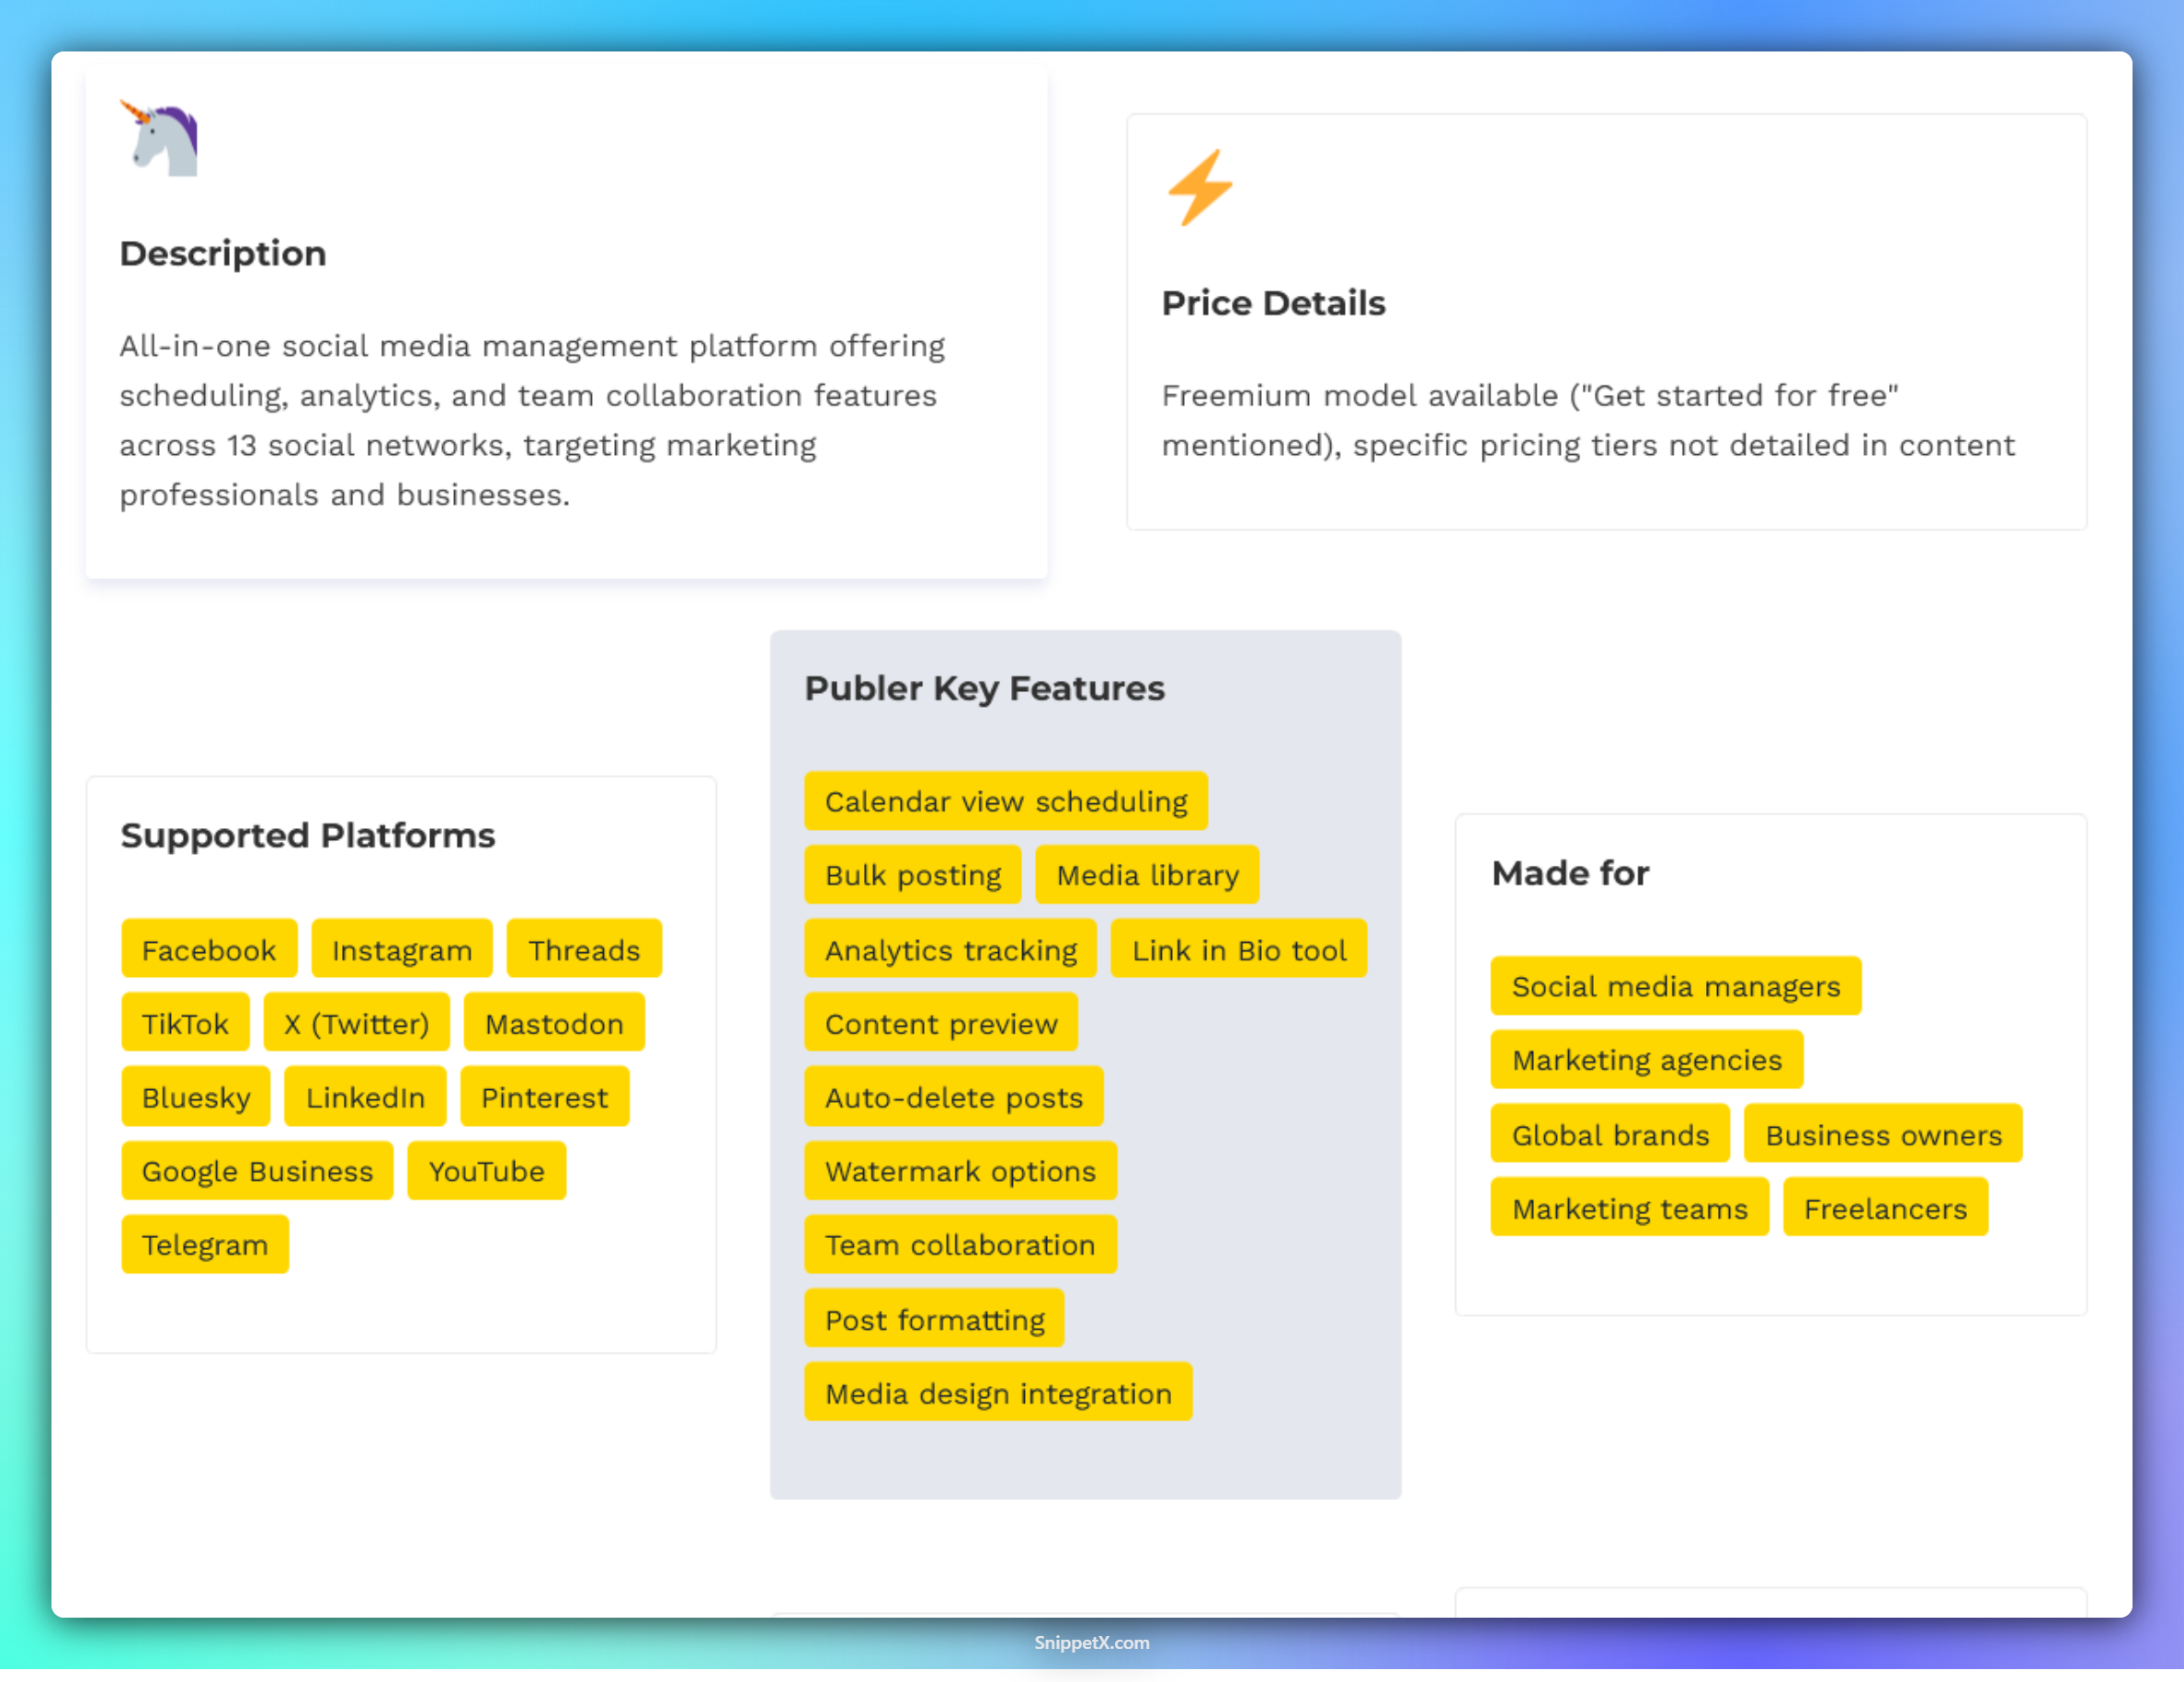
Task: Choose the TikTok tag
Action: (x=185, y=1023)
